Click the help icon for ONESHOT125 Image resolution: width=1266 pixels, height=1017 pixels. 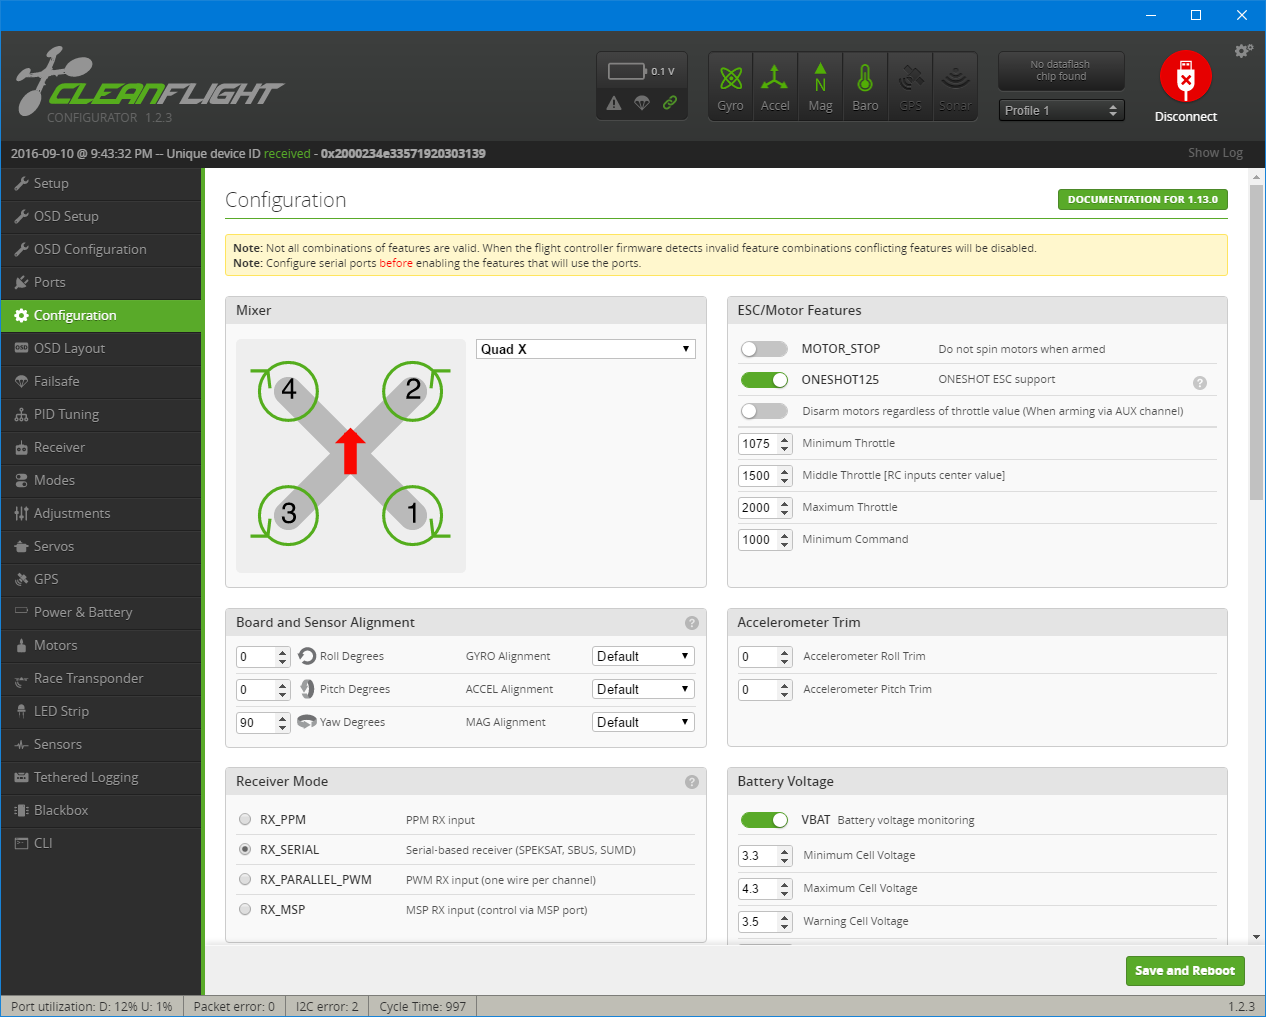click(1200, 383)
